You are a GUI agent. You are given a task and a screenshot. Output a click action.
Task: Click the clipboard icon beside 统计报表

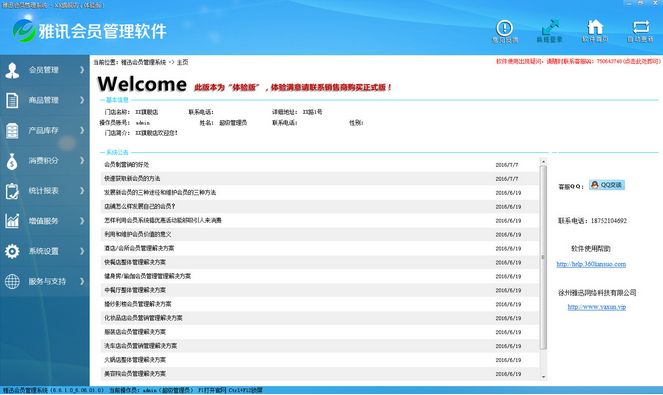(12, 191)
